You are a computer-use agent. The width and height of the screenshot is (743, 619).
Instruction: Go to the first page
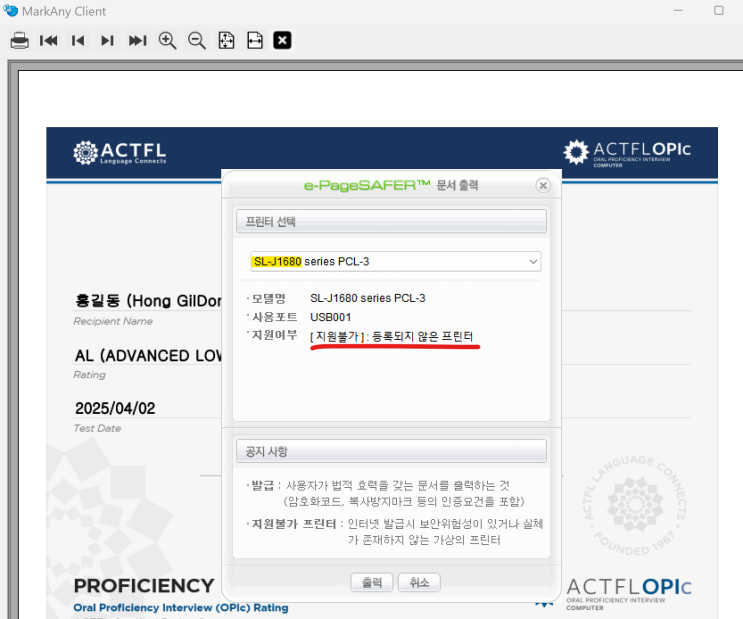coord(49,40)
